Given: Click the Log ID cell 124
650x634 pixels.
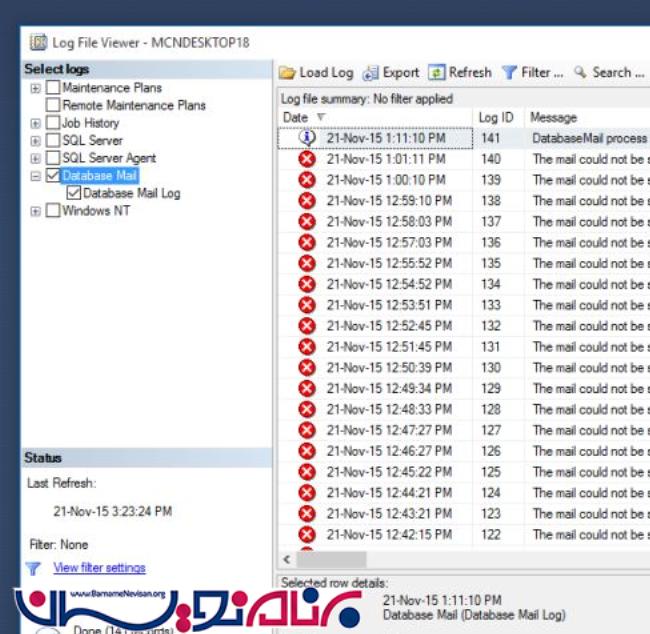Looking at the screenshot, I should [491, 493].
